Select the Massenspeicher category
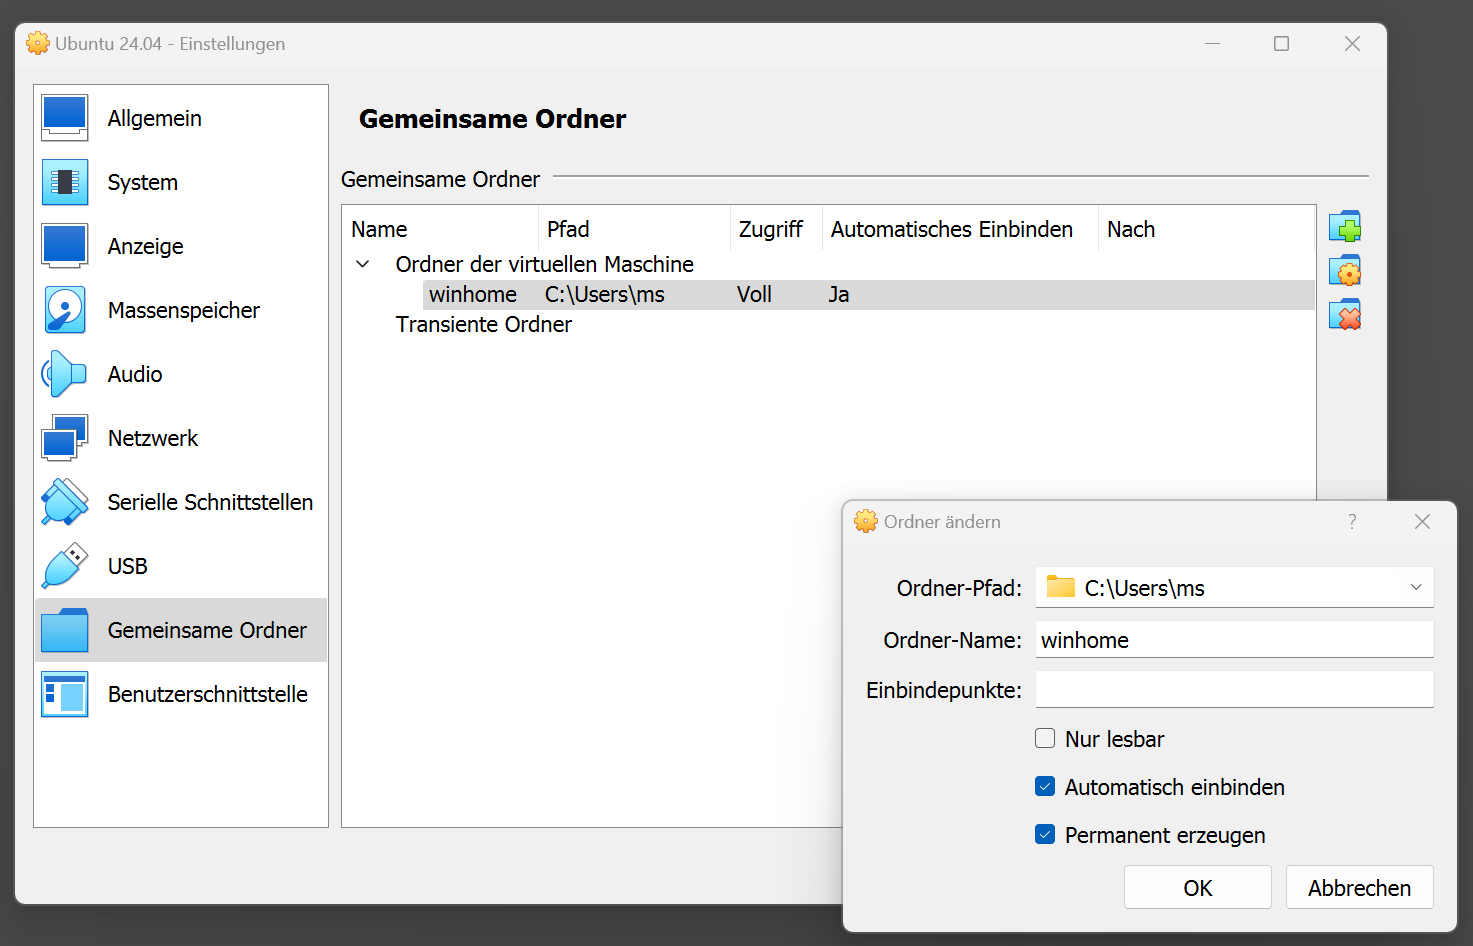Image resolution: width=1473 pixels, height=946 pixels. [x=181, y=310]
